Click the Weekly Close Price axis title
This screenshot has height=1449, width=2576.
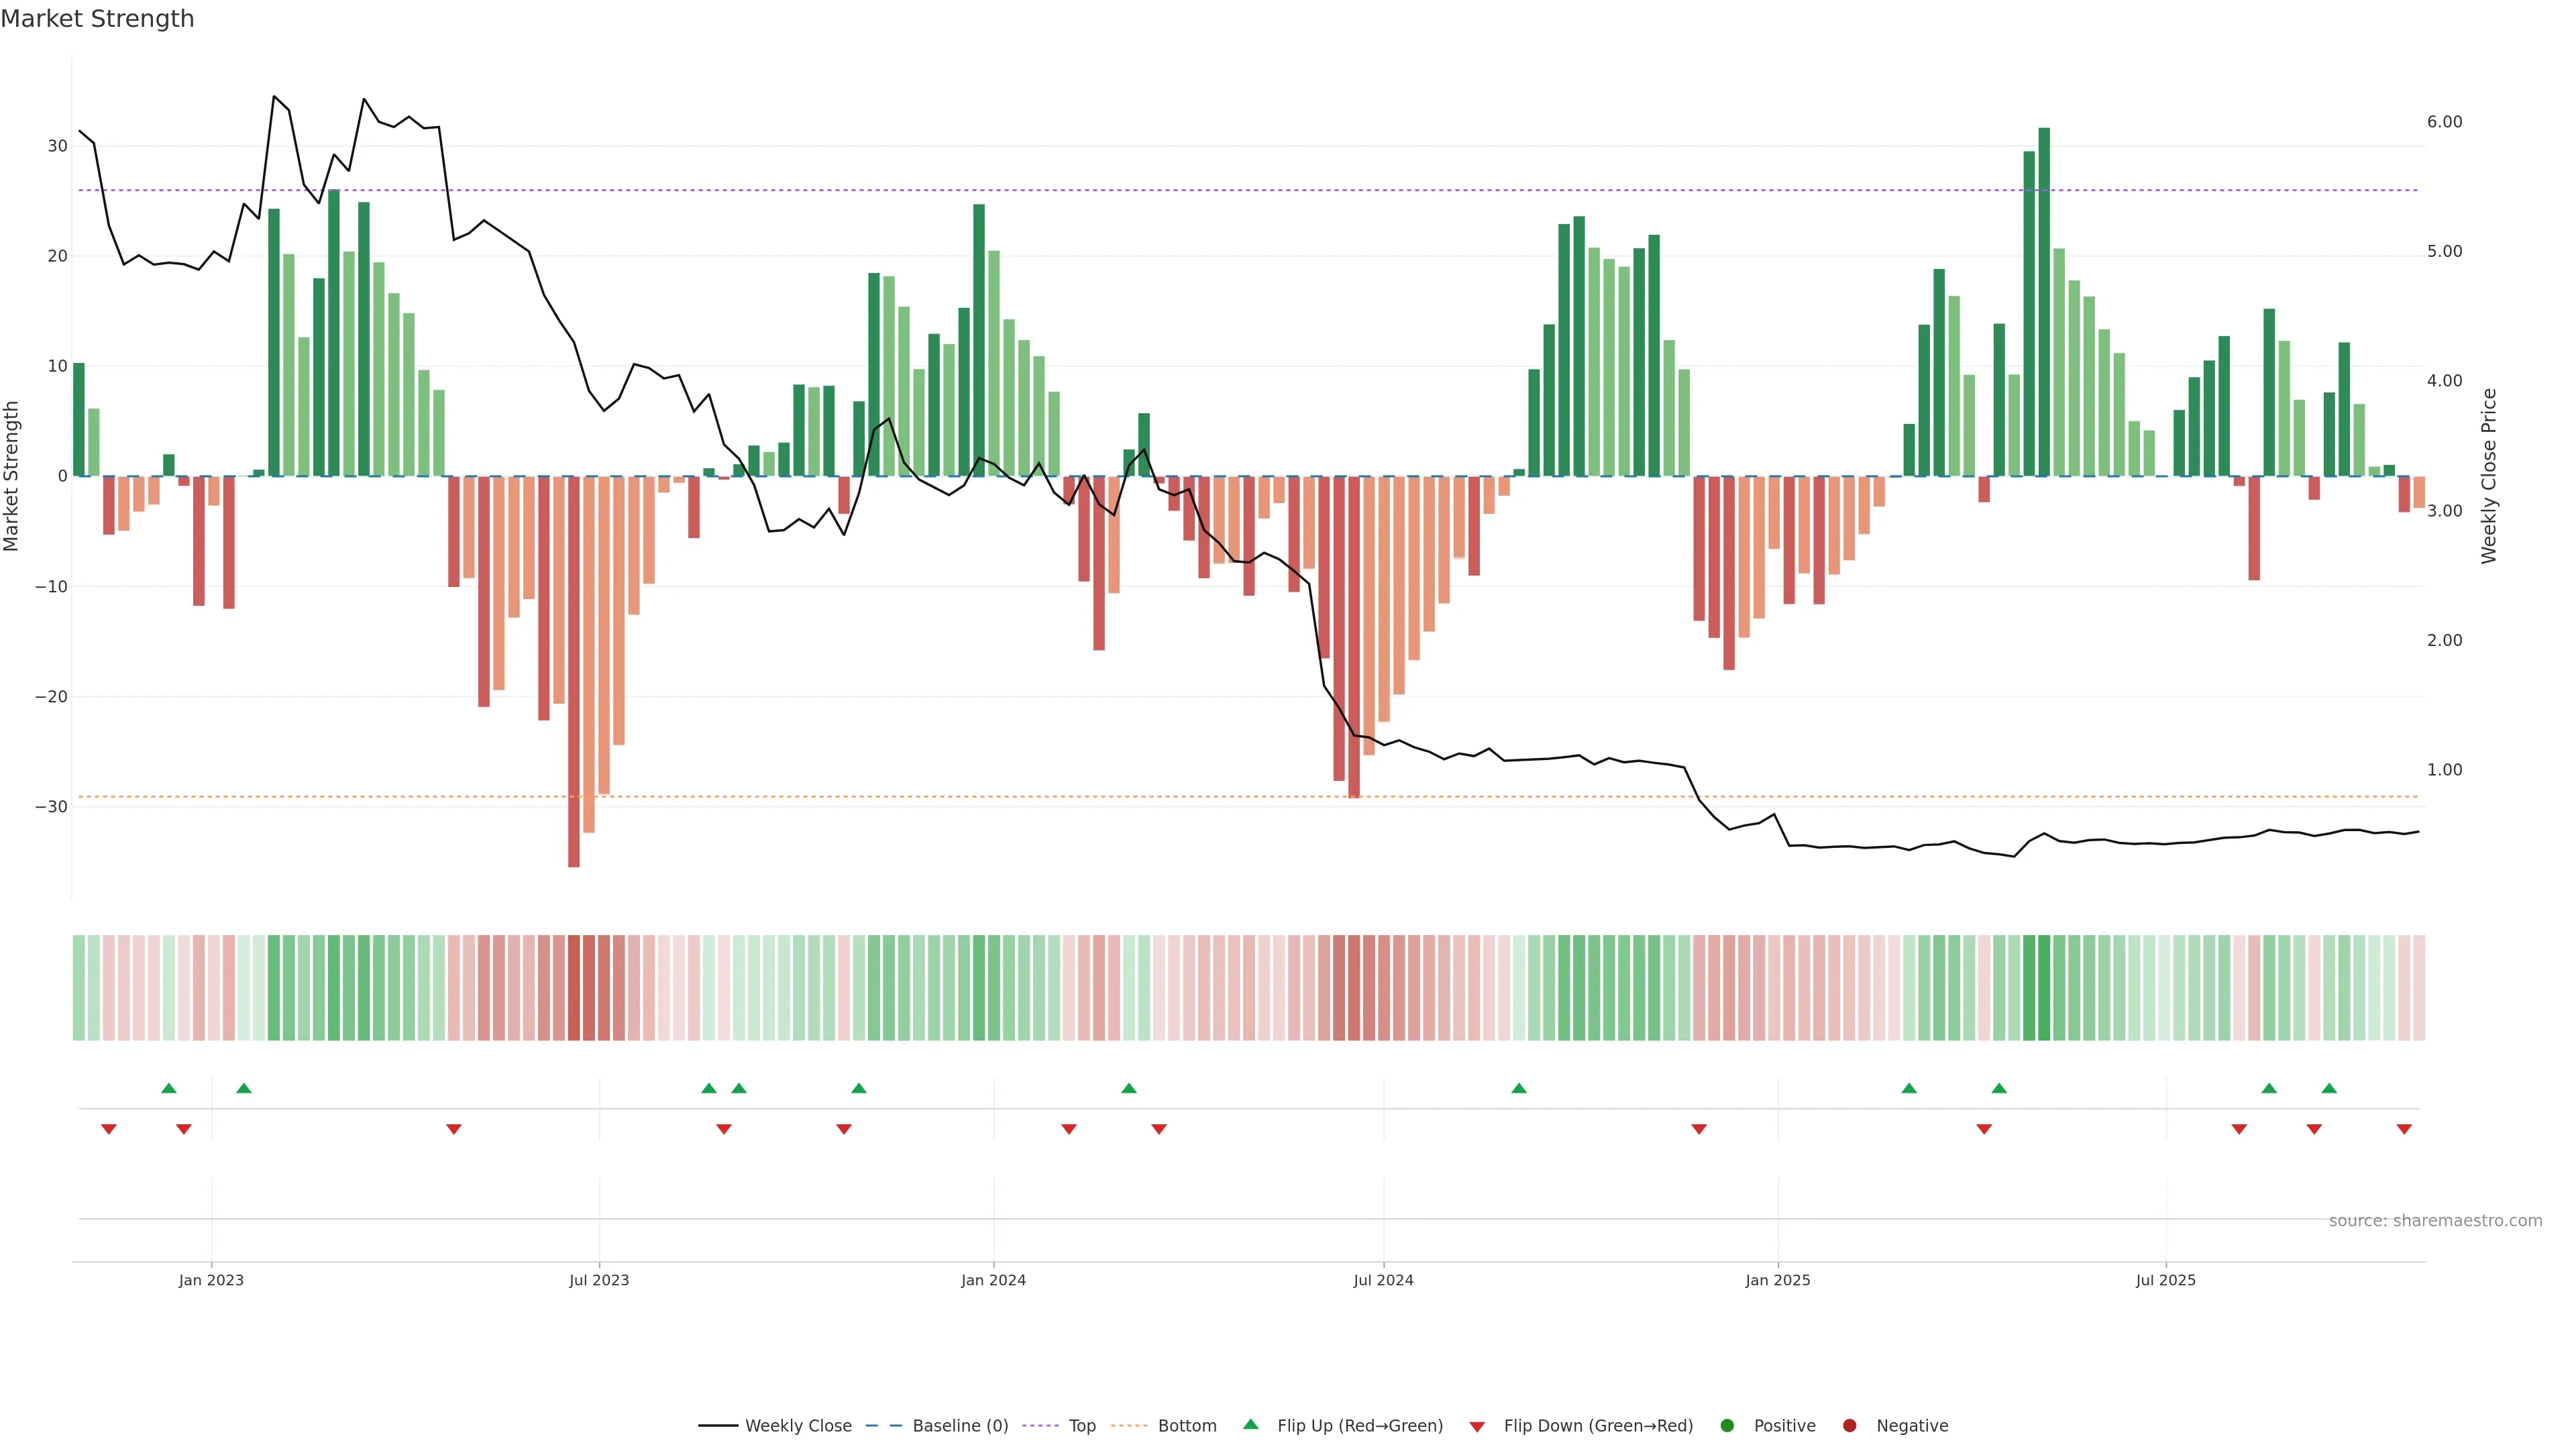click(x=2489, y=476)
